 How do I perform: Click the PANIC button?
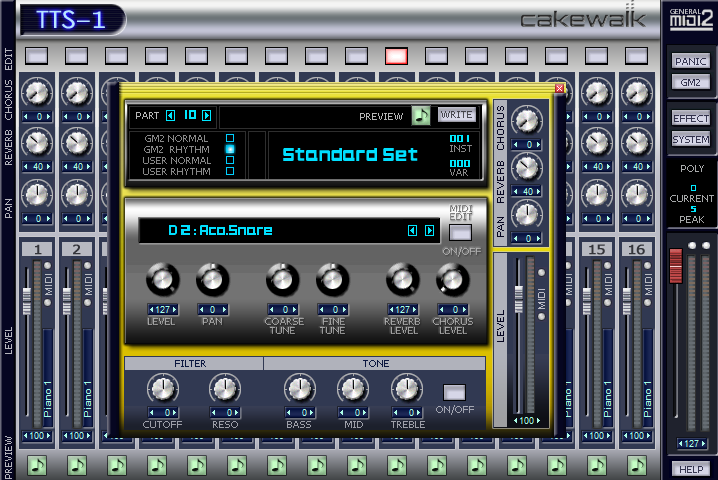point(691,61)
